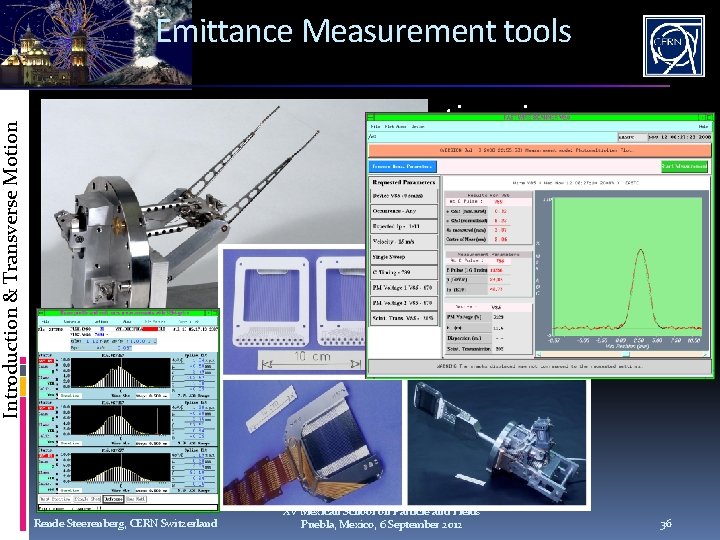The width and height of the screenshot is (720, 540).
Task: Click the Baseline button under the top histogram
Action: click(x=70, y=395)
